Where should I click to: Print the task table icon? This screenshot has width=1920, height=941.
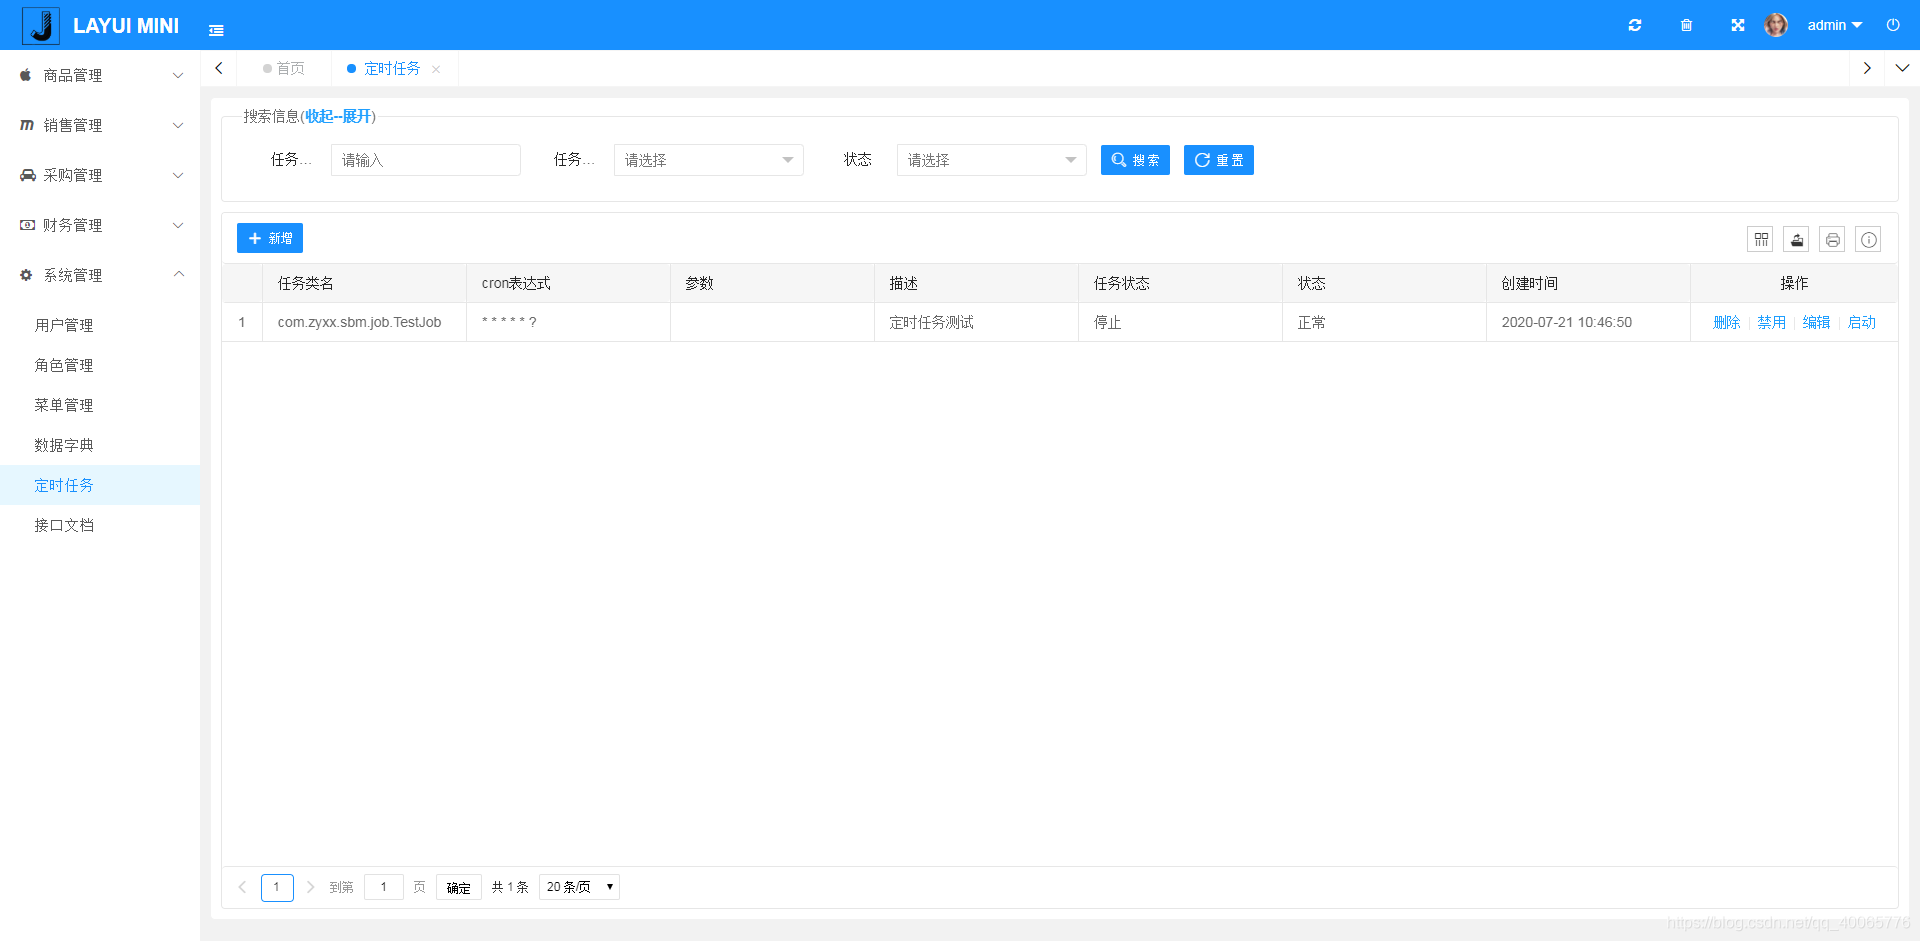(x=1832, y=238)
